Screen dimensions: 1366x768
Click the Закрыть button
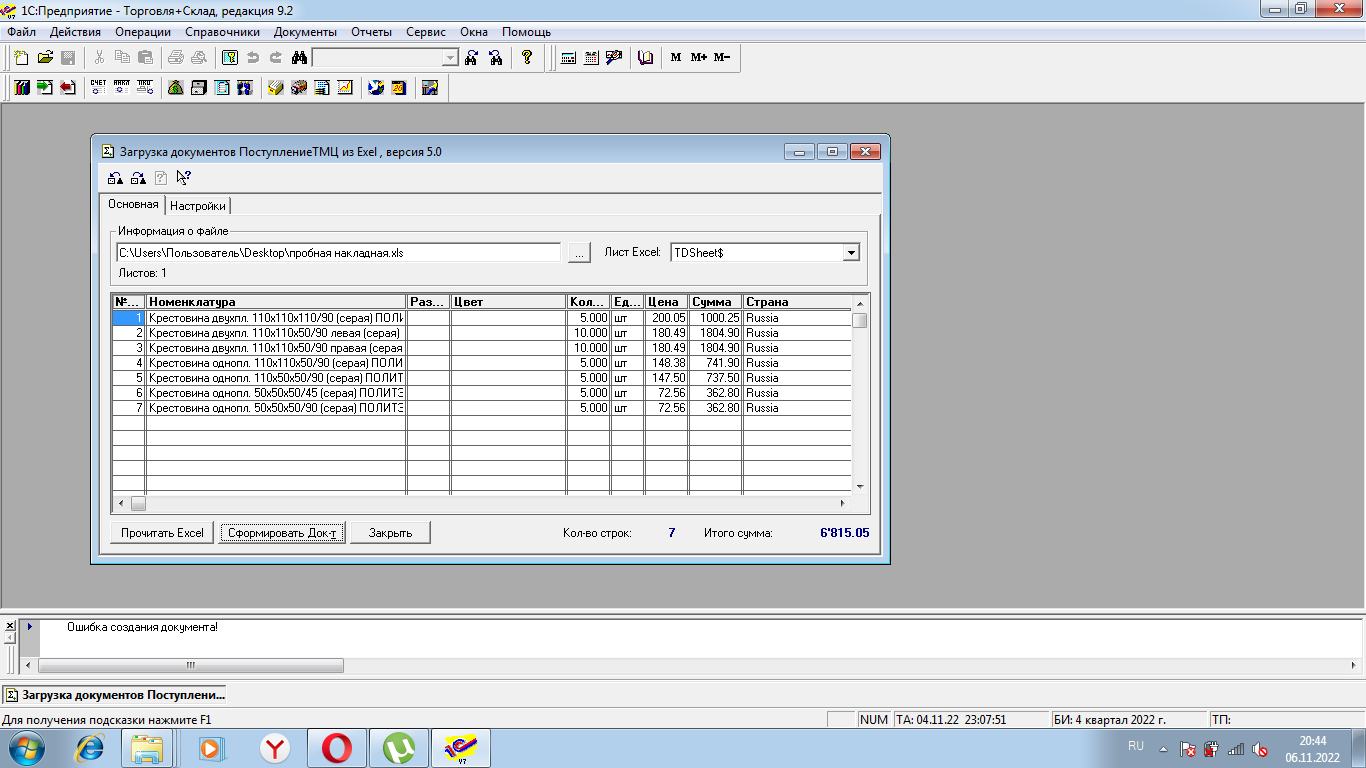coord(390,533)
